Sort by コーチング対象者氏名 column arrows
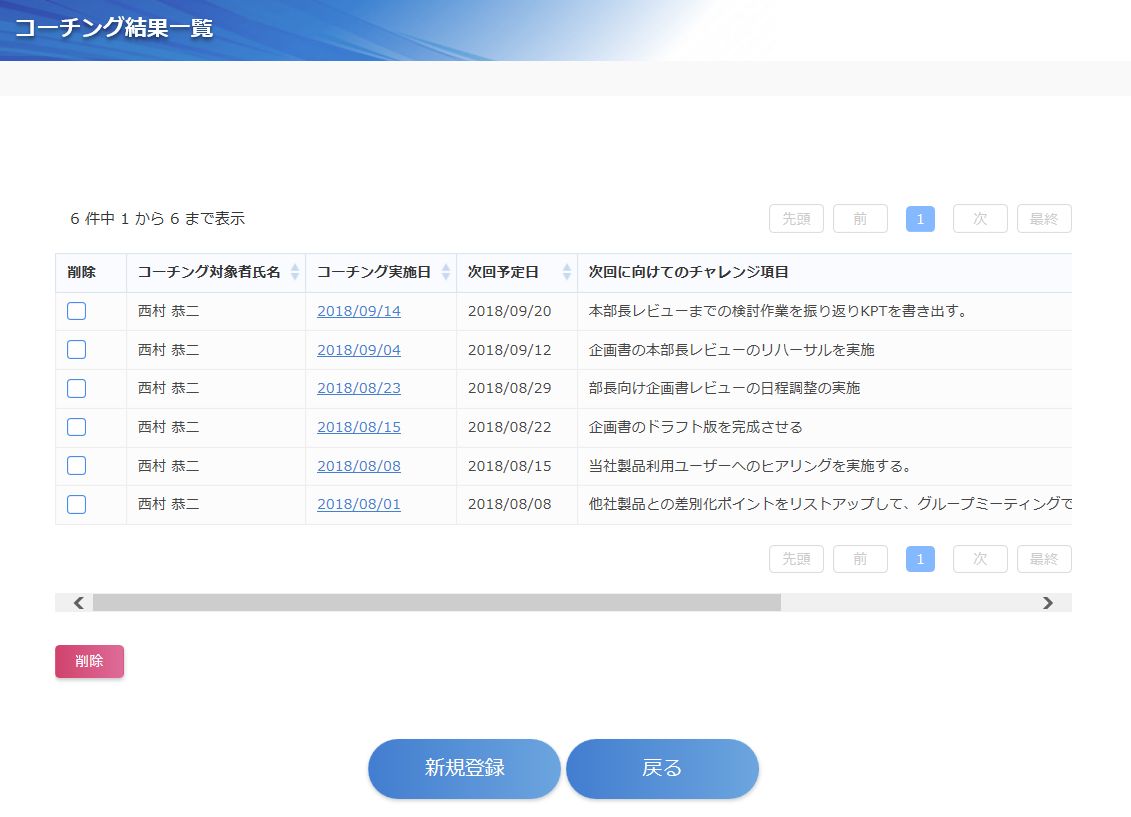Viewport: 1131px width, 817px height. tap(294, 272)
